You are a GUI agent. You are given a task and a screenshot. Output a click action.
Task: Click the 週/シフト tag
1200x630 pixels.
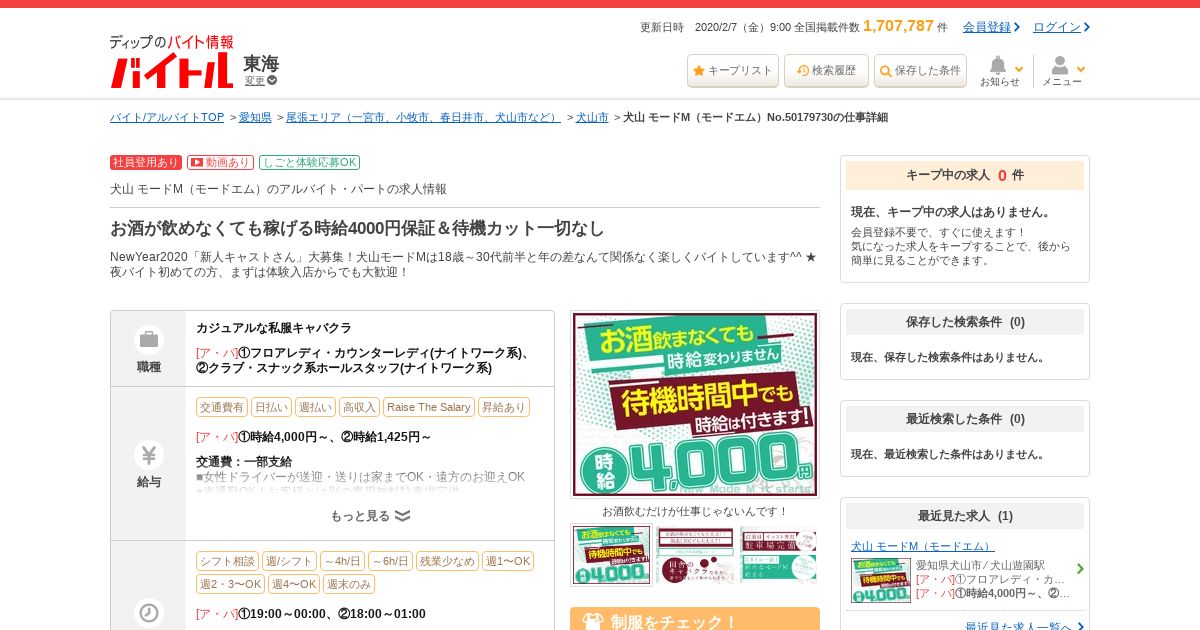point(289,561)
